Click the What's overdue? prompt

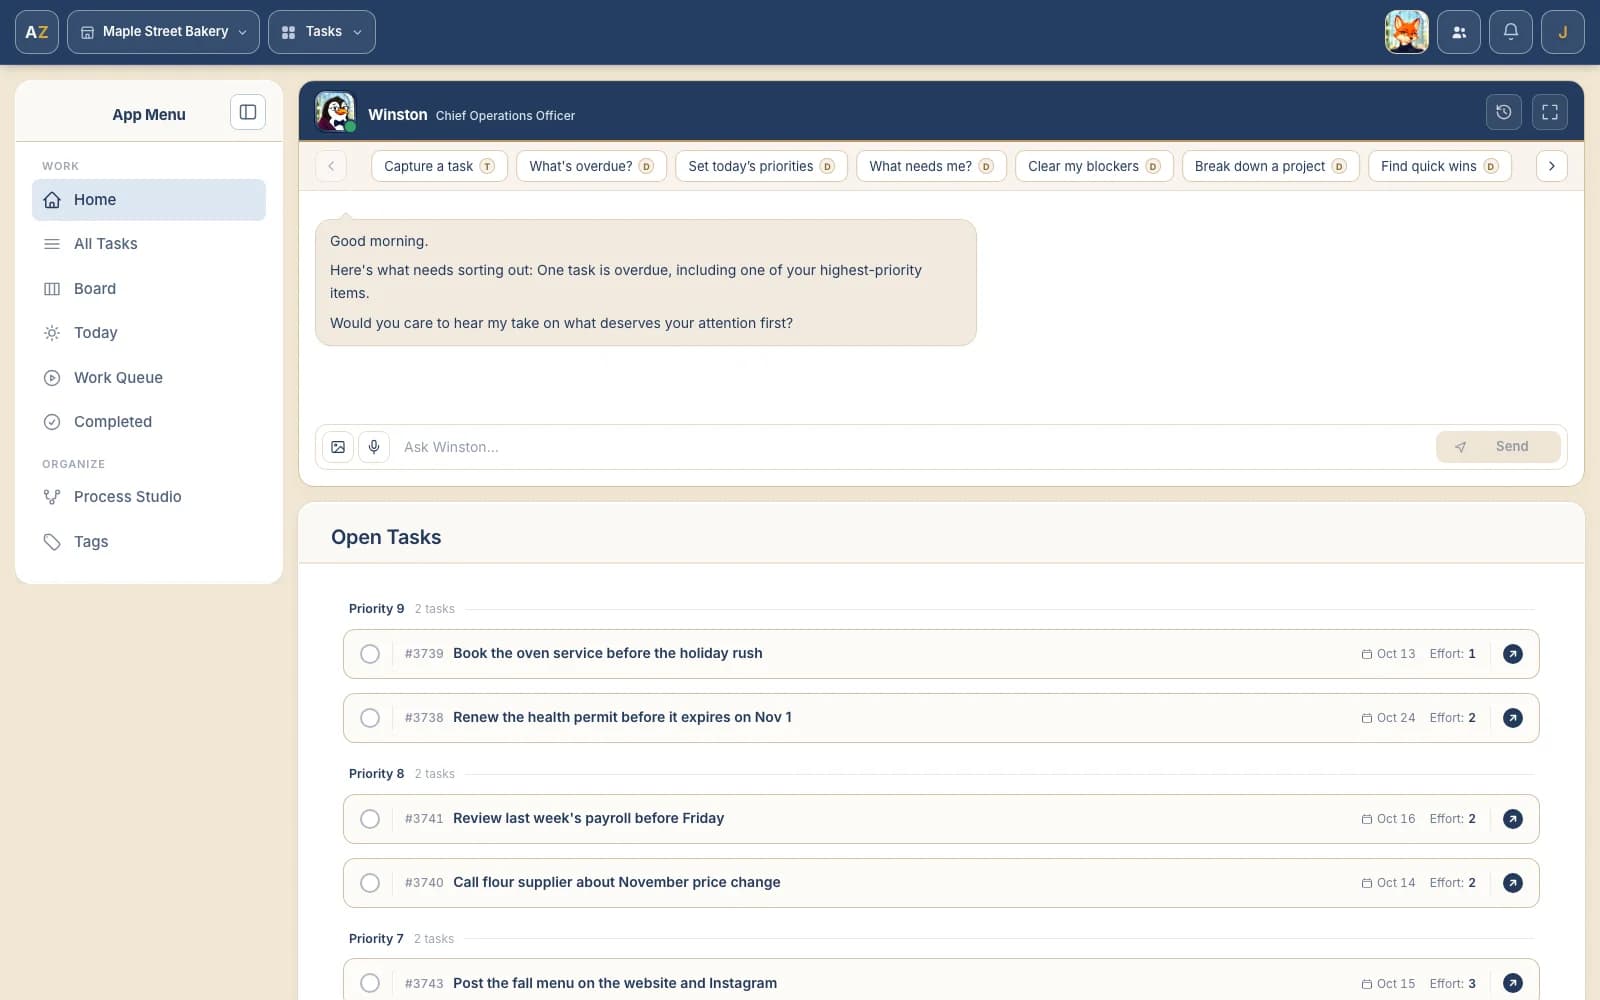(591, 166)
